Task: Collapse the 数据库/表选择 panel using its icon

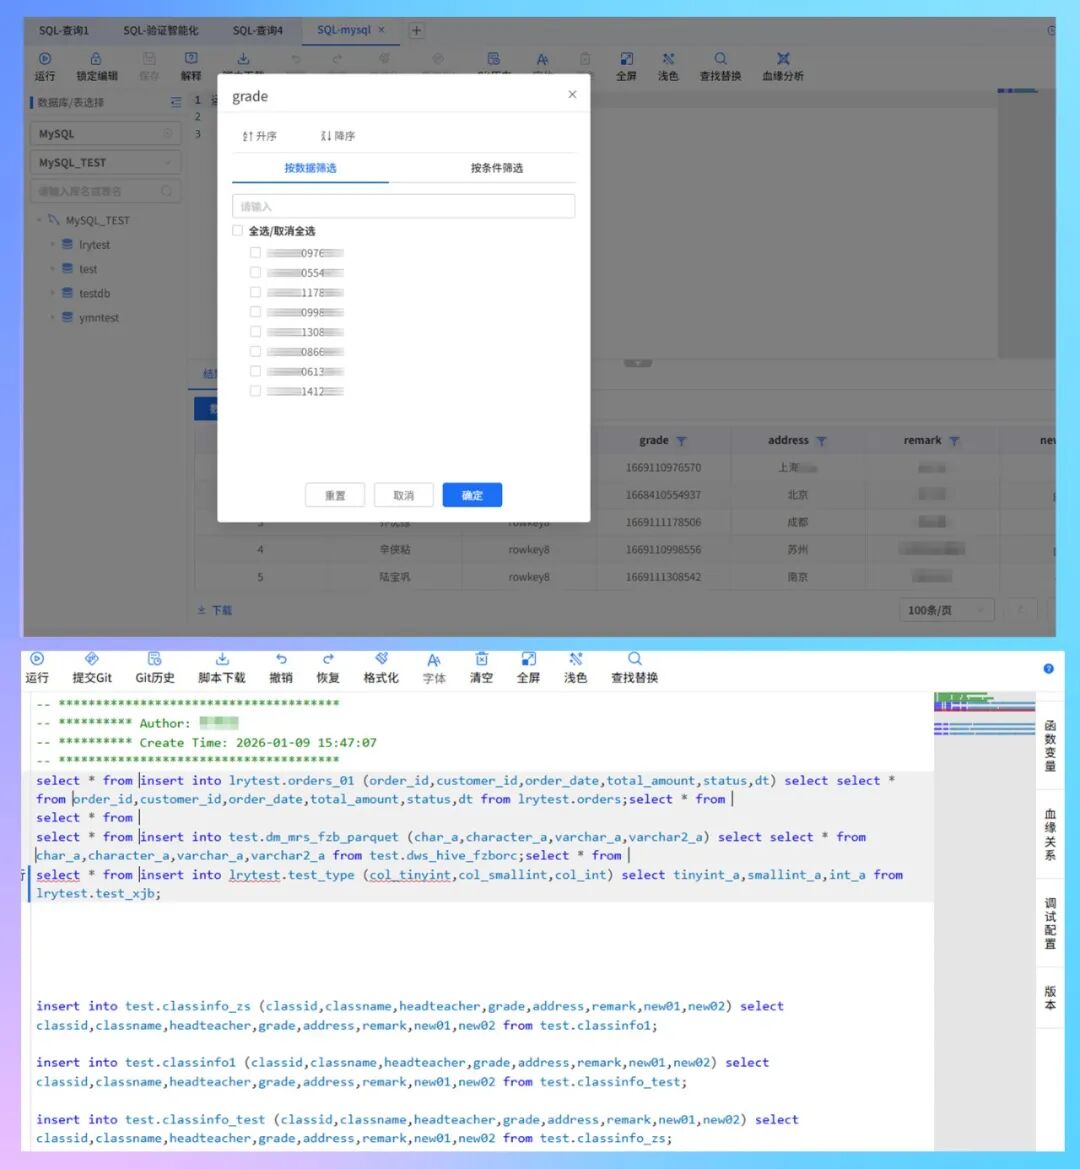Action: tap(176, 102)
